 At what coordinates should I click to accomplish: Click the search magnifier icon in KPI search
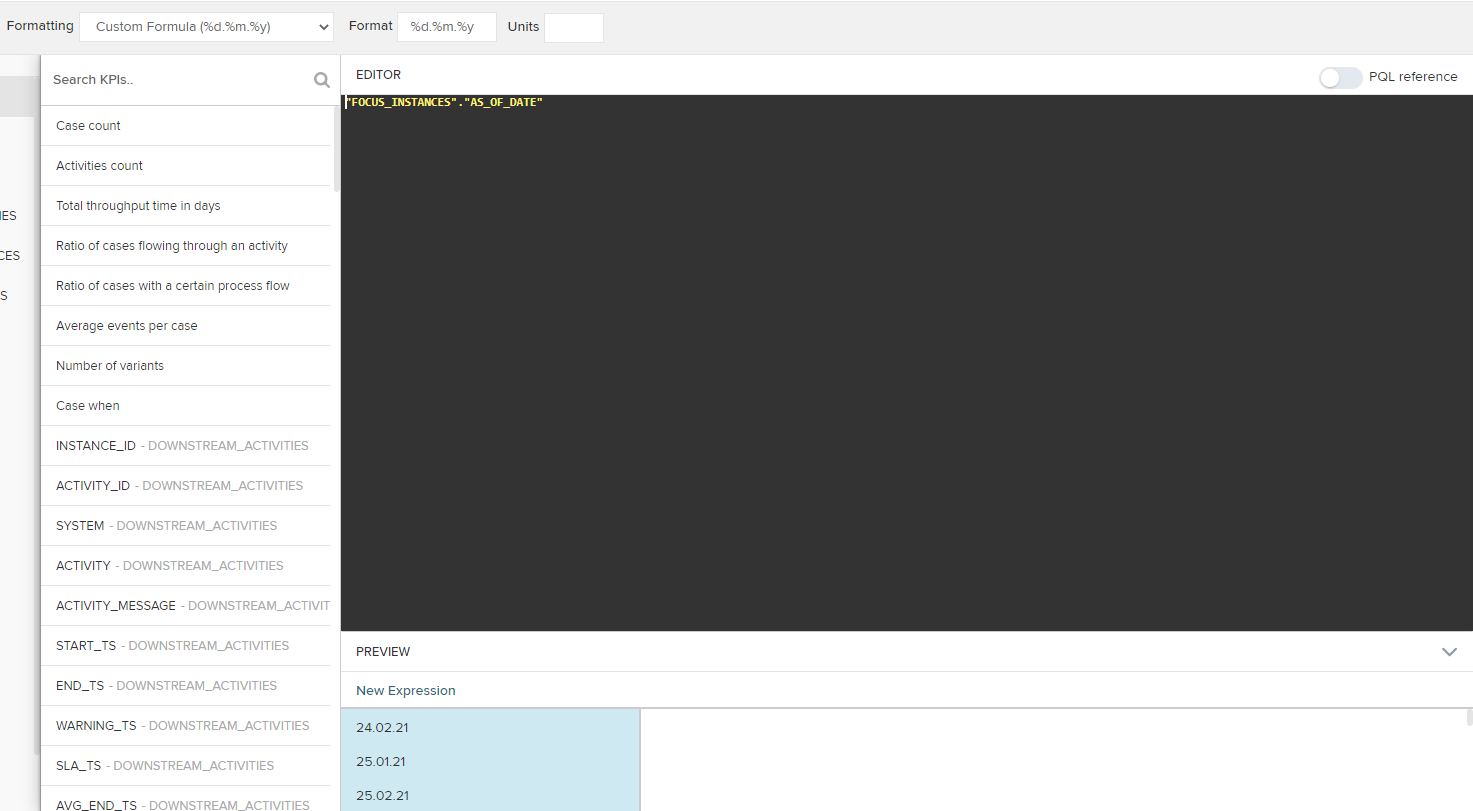point(322,80)
